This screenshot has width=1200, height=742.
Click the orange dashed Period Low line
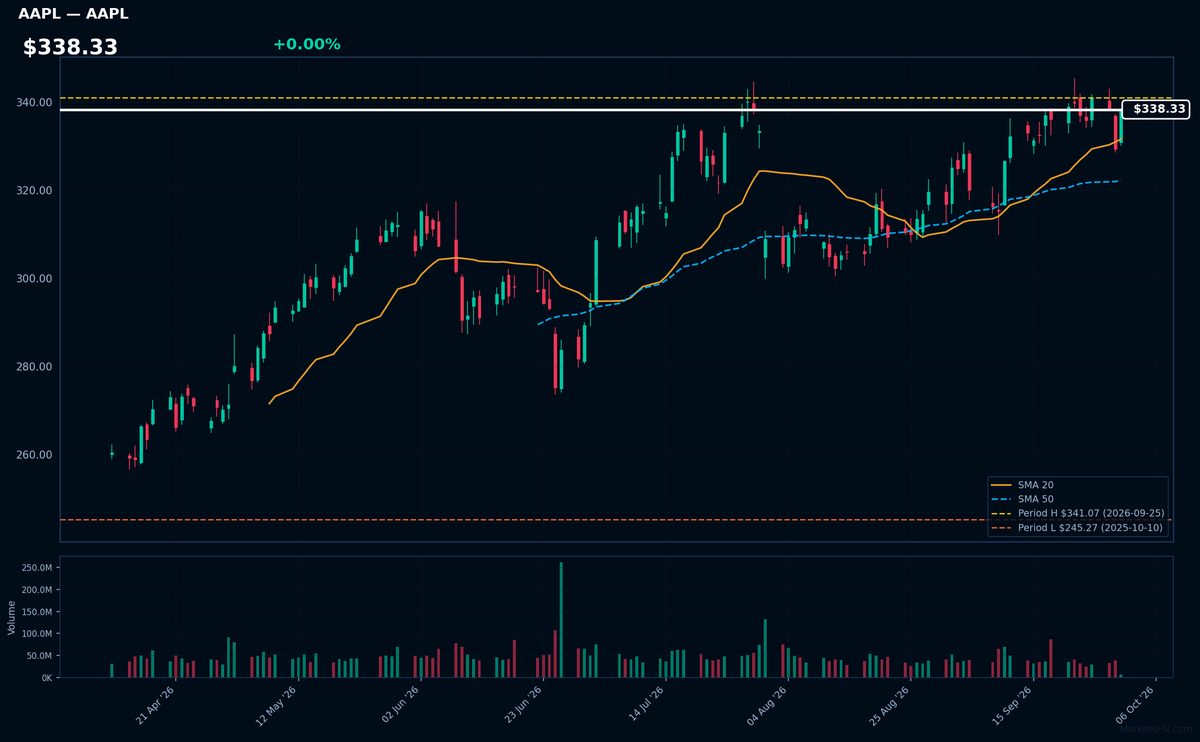pyautogui.click(x=616, y=520)
